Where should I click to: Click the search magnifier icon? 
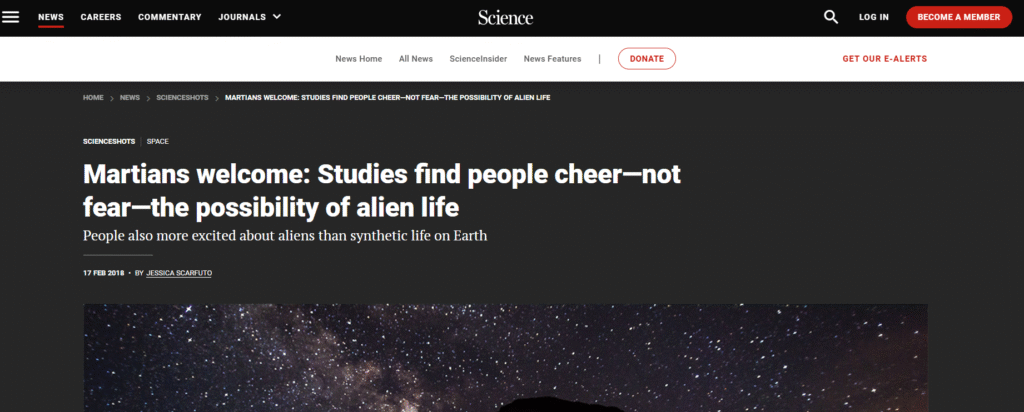pyautogui.click(x=831, y=17)
